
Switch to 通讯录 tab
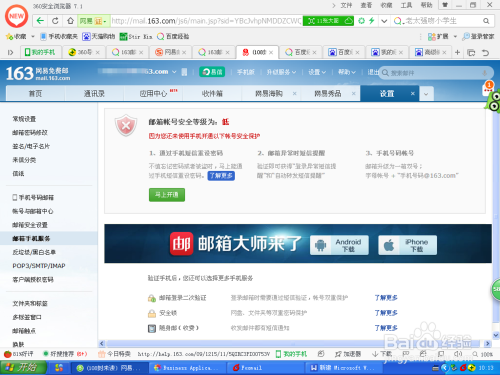point(94,94)
